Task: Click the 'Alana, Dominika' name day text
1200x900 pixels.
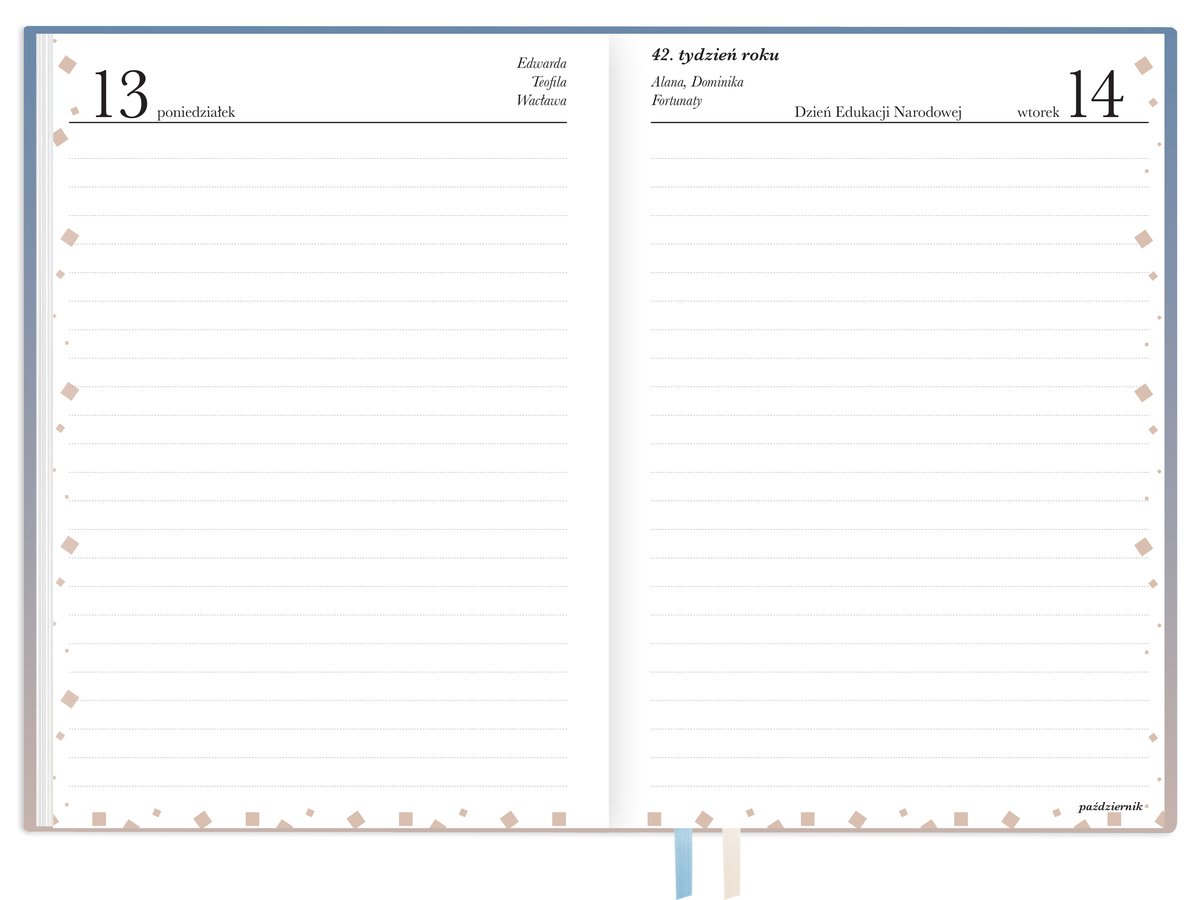Action: (x=697, y=82)
